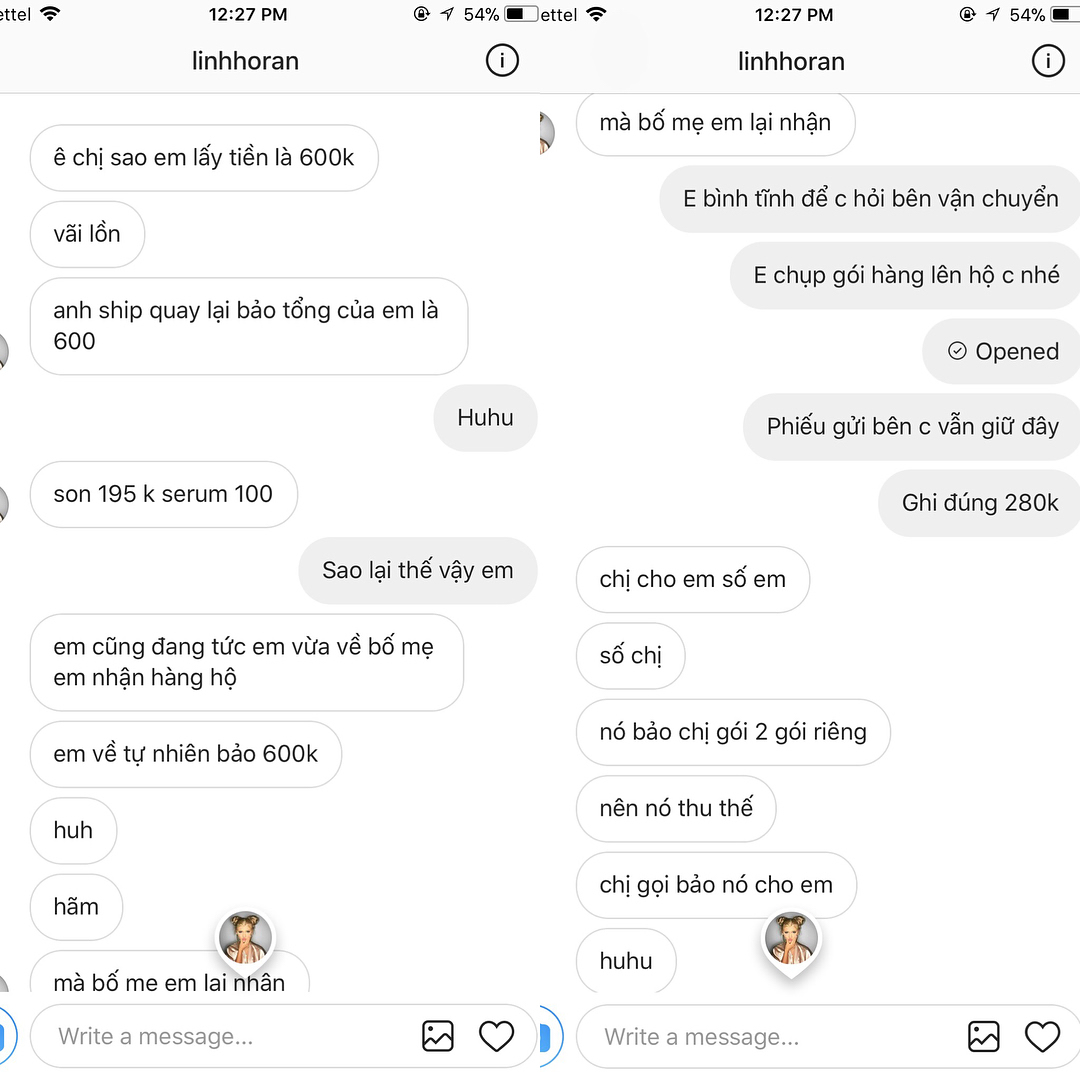1080x1080 pixels.
Task: Tap the "son 195 k serum 100" message
Action: [163, 494]
